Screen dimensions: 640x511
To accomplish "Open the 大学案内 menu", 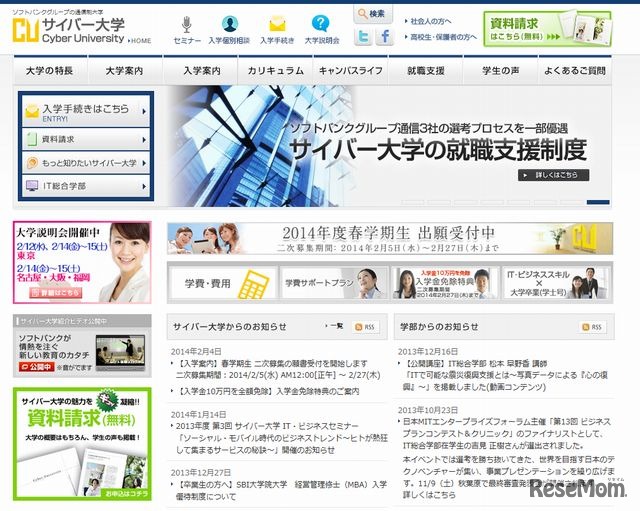I will click(124, 71).
